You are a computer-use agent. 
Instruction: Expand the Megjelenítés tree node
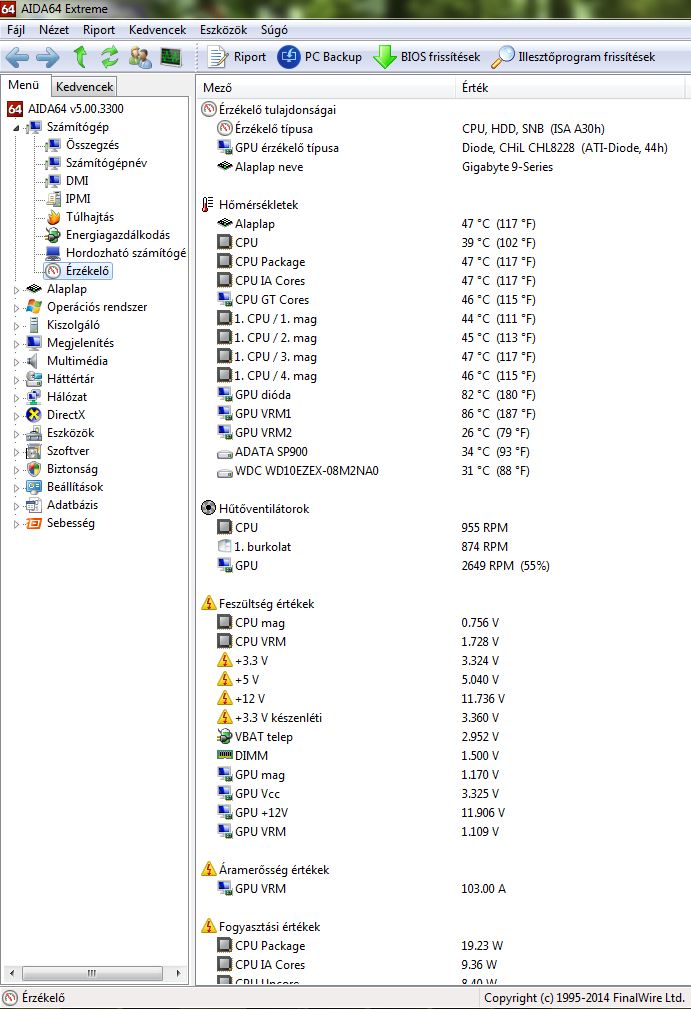coord(16,344)
